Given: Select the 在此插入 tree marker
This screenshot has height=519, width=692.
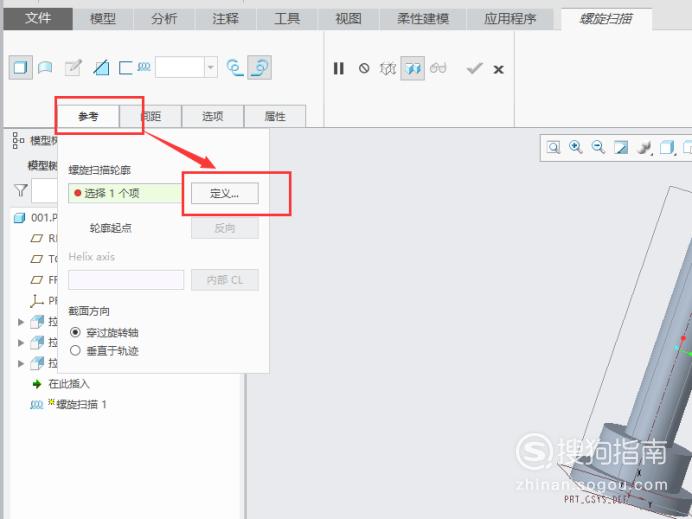Looking at the screenshot, I should [x=60, y=384].
